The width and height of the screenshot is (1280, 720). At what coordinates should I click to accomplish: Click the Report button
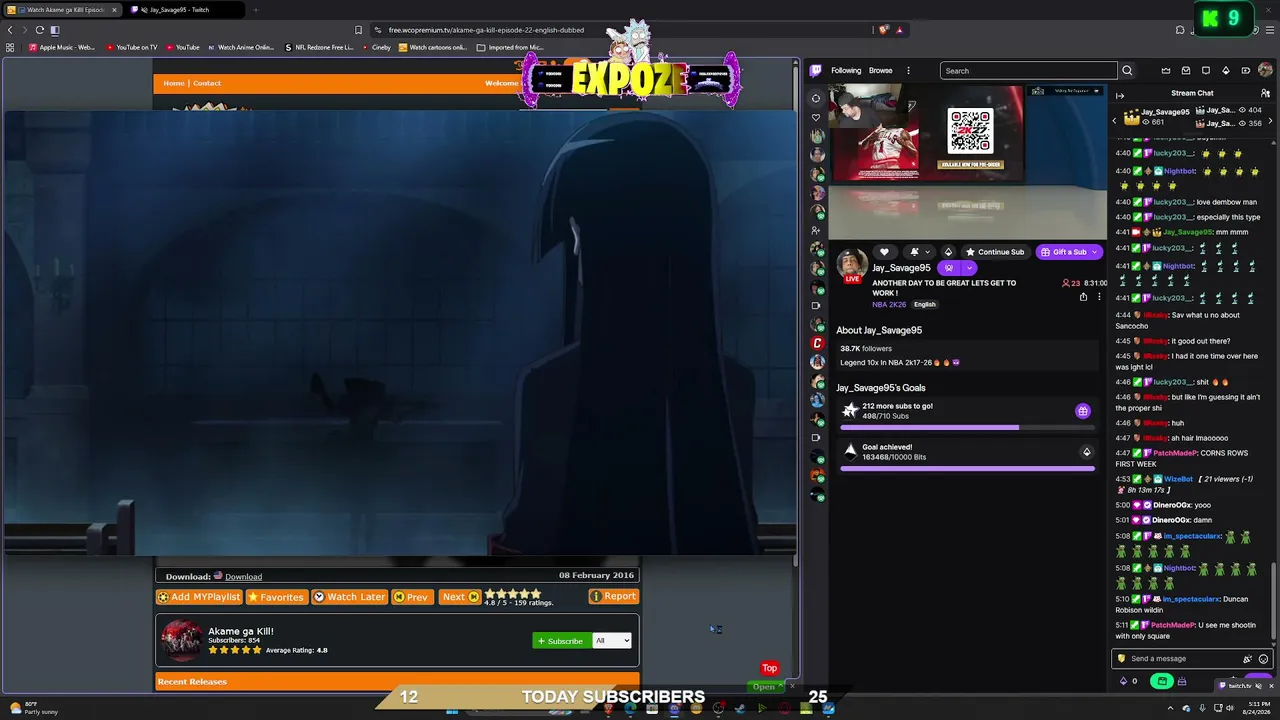(613, 596)
